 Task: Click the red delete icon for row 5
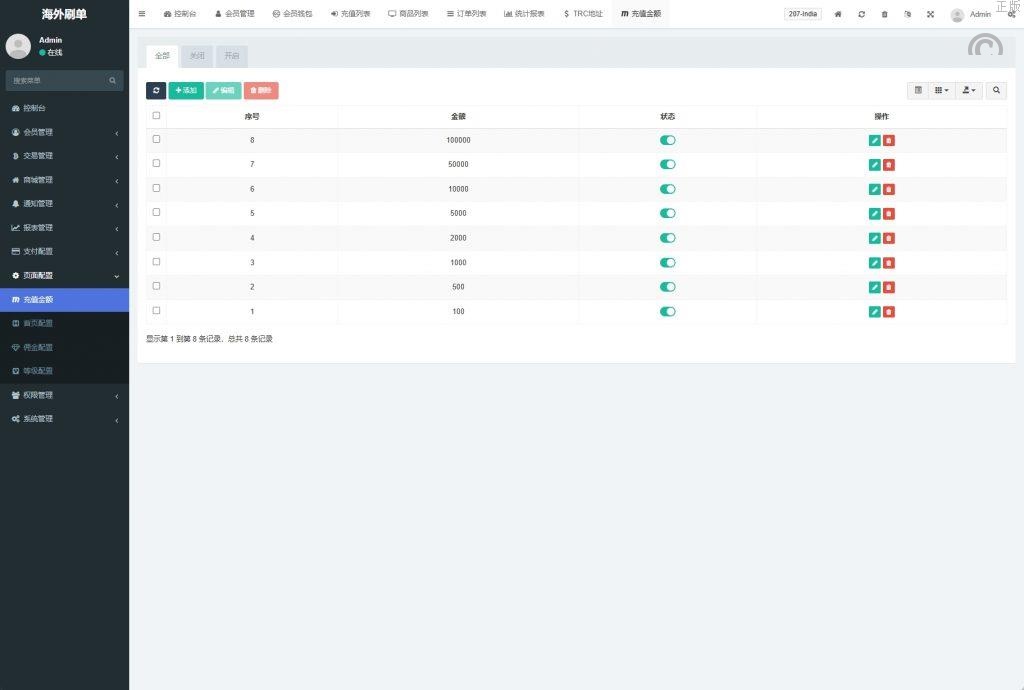click(889, 214)
